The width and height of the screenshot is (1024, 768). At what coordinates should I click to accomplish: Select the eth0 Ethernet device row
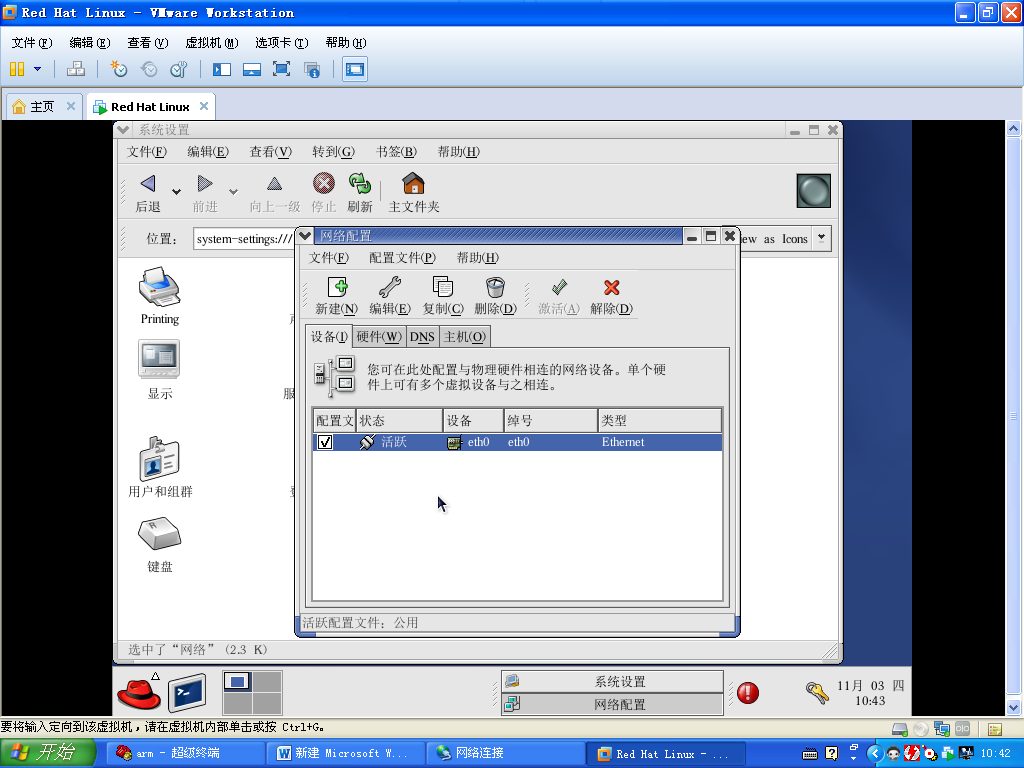[x=517, y=442]
